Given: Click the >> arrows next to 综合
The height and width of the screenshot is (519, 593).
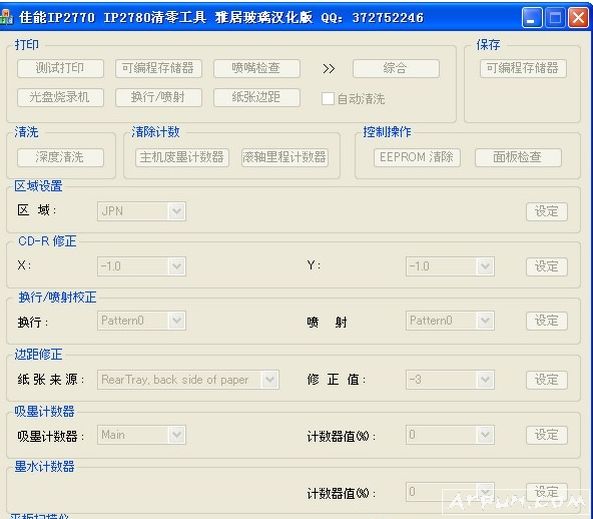Looking at the screenshot, I should tap(329, 68).
